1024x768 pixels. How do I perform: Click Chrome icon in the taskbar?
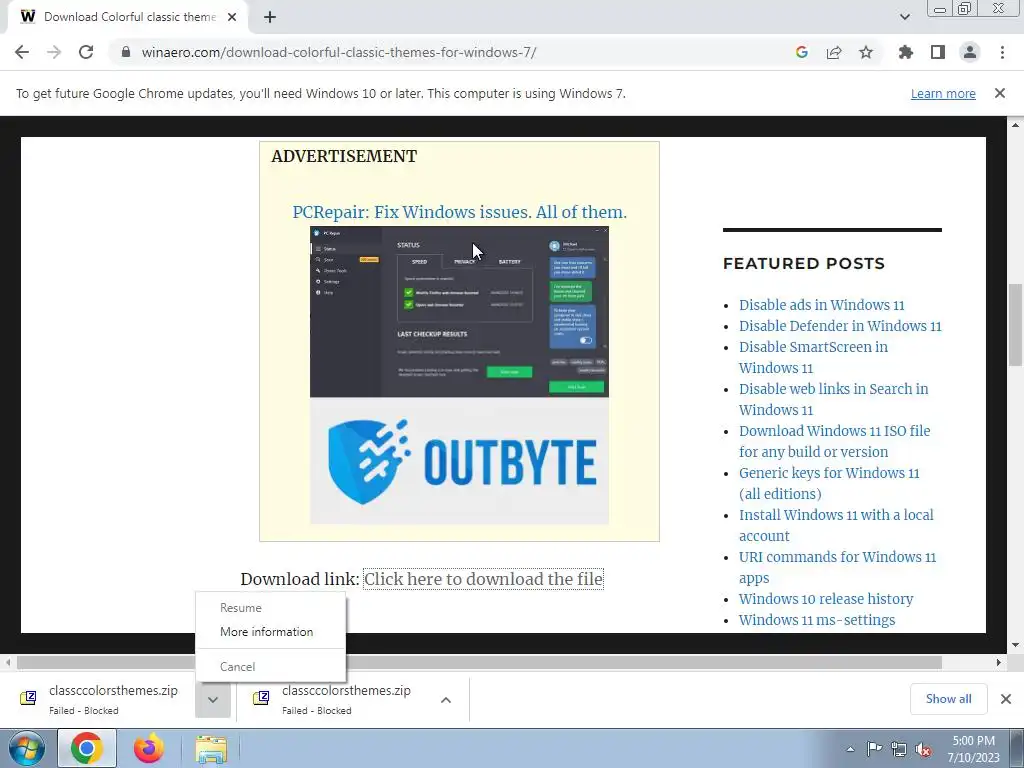(x=87, y=749)
